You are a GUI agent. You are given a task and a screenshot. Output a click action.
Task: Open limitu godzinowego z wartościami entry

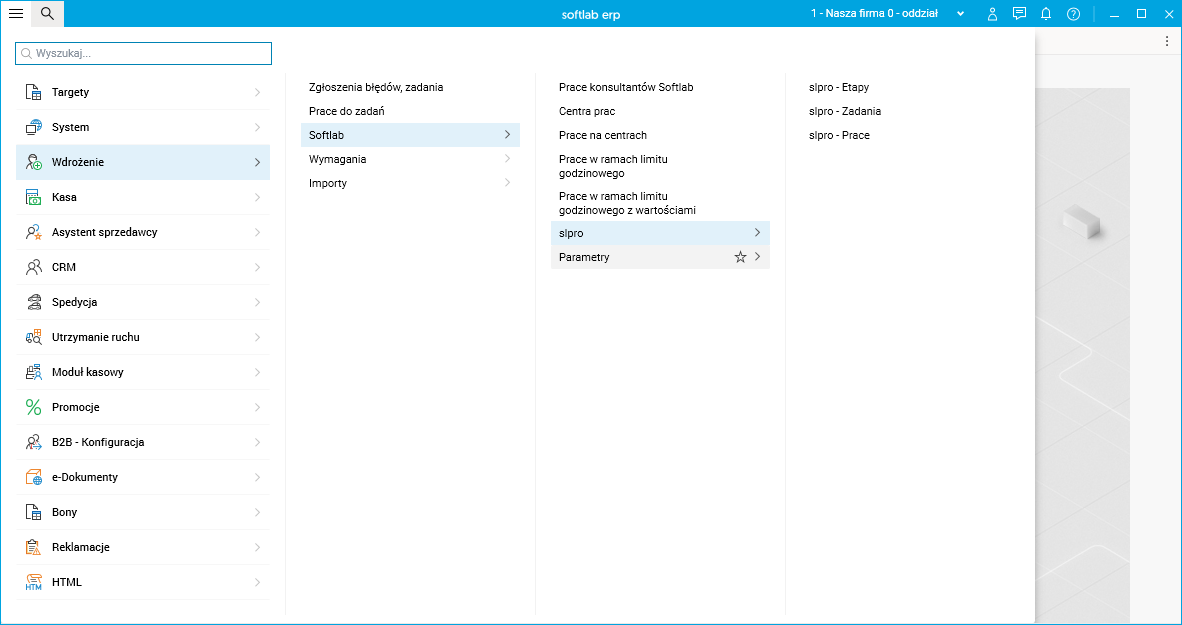627,203
